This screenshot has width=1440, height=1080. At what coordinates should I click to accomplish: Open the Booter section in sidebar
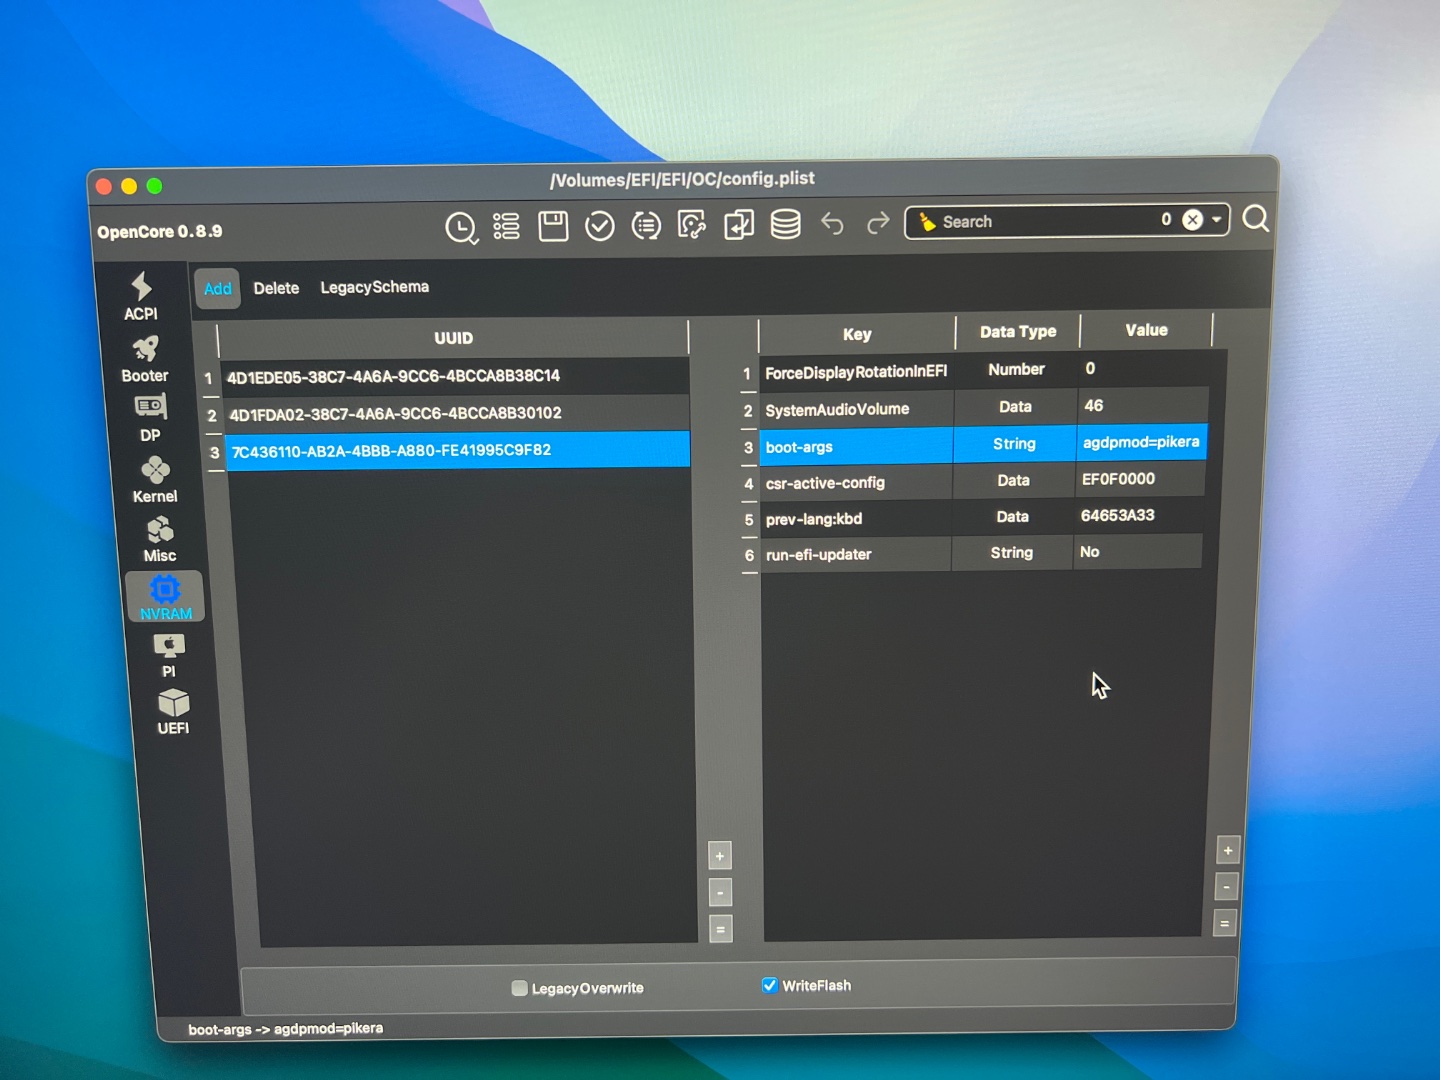coord(145,360)
